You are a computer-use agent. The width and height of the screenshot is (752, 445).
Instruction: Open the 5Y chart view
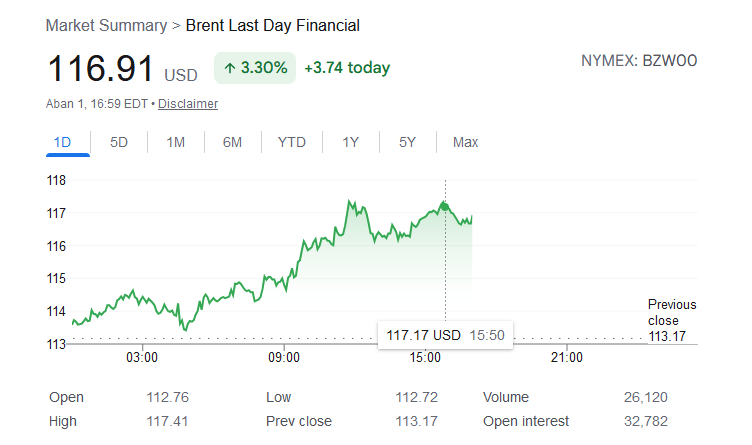[x=407, y=142]
